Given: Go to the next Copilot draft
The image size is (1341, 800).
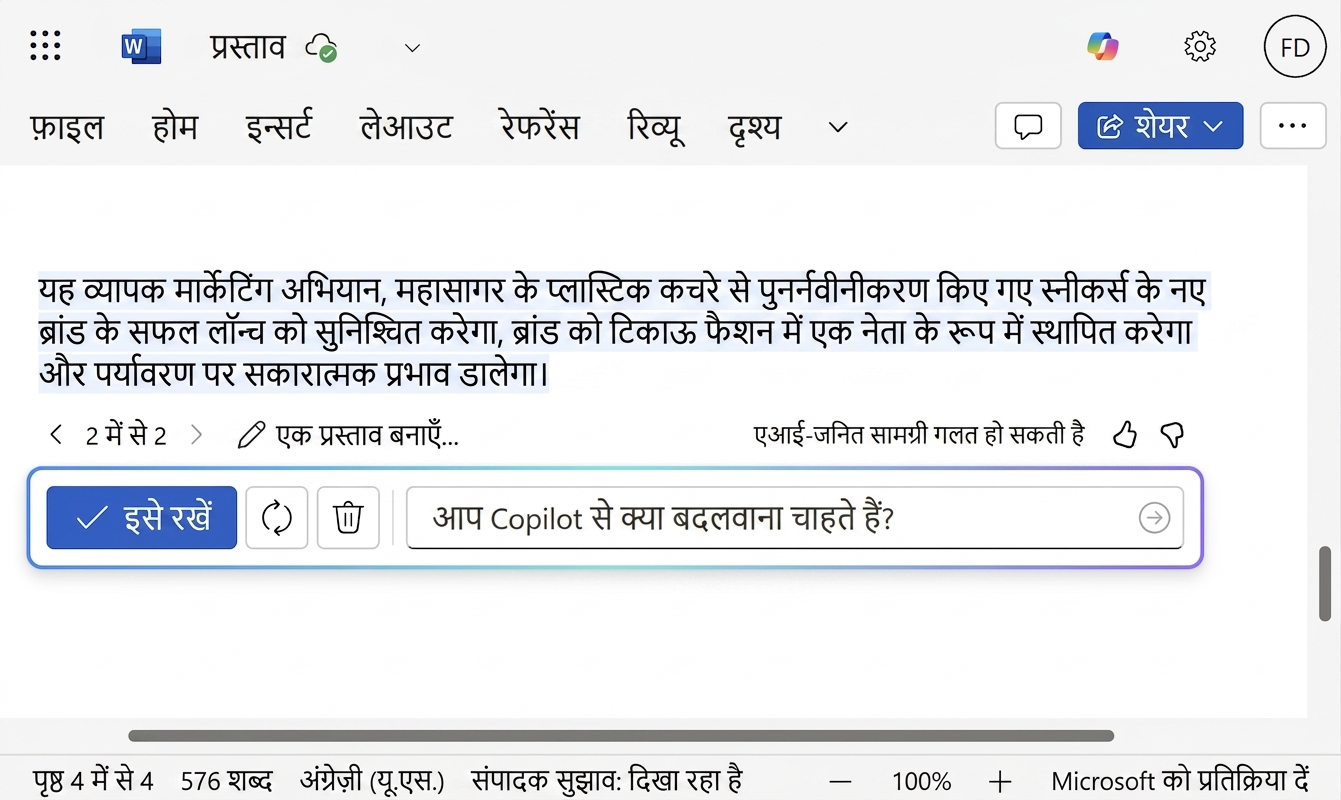Looking at the screenshot, I should [x=197, y=435].
